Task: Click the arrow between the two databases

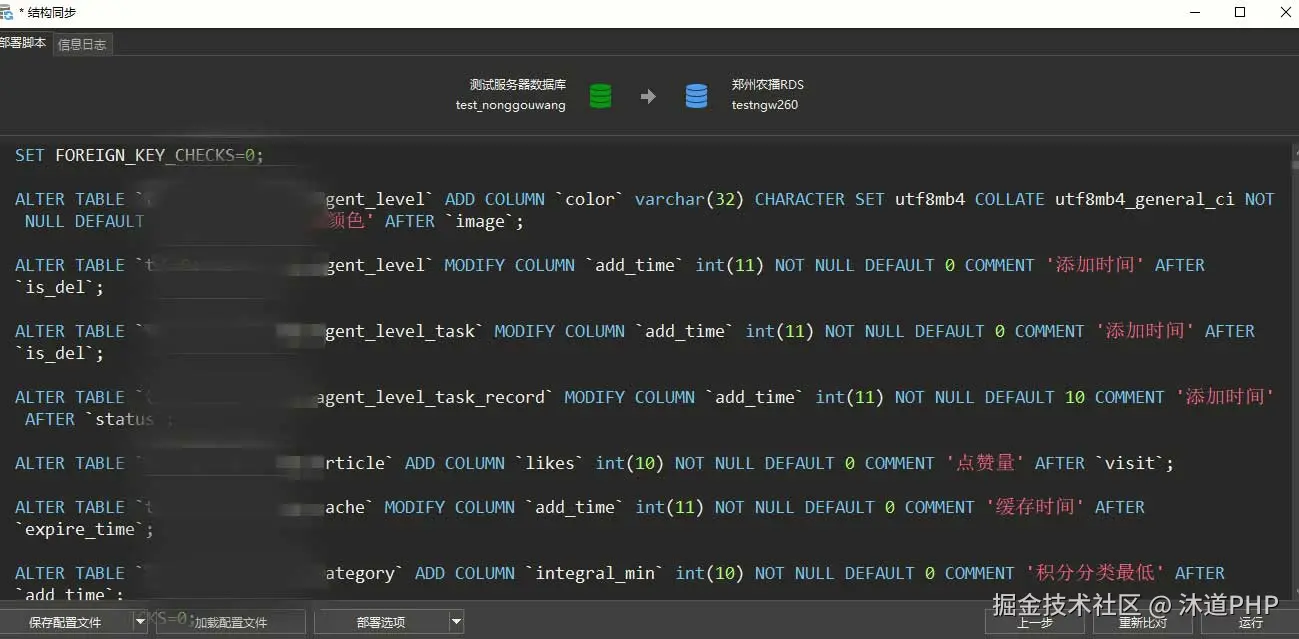Action: pos(648,96)
